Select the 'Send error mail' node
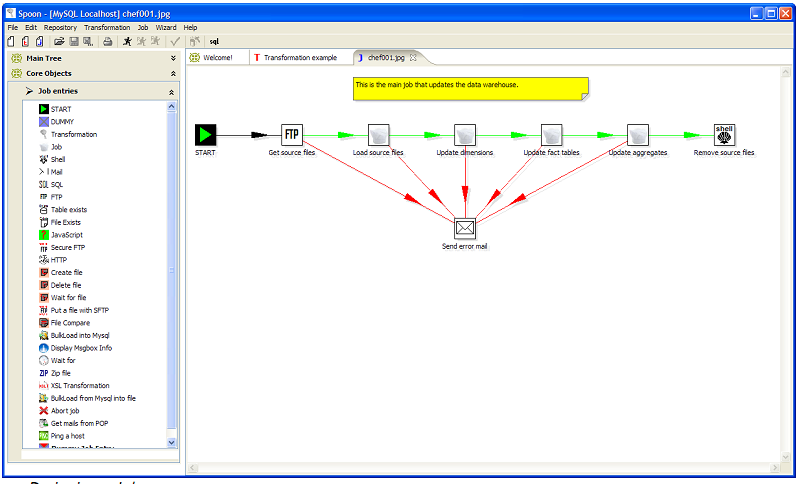 tap(465, 227)
